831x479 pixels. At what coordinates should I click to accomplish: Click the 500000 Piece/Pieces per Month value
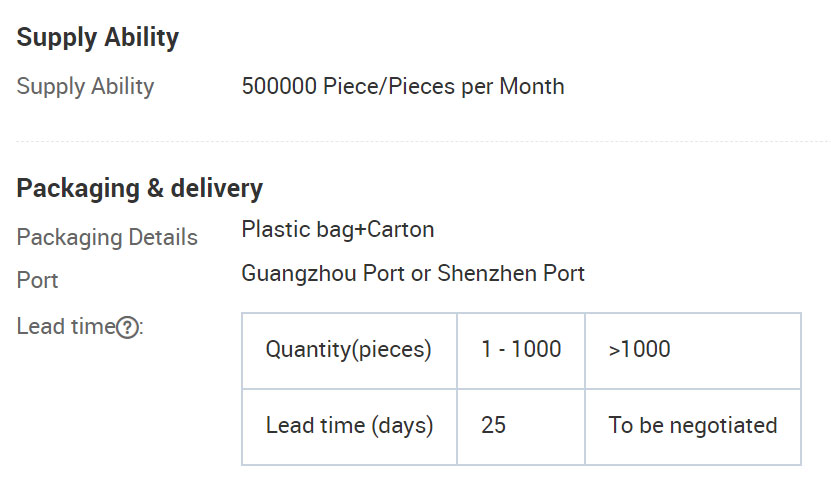(403, 86)
